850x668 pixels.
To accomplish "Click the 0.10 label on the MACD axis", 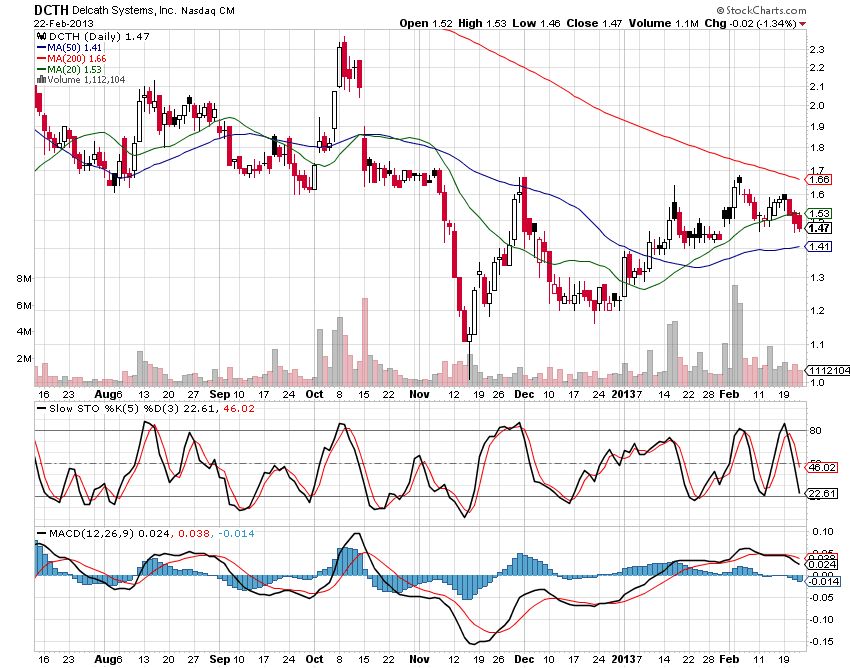I will pos(822,531).
